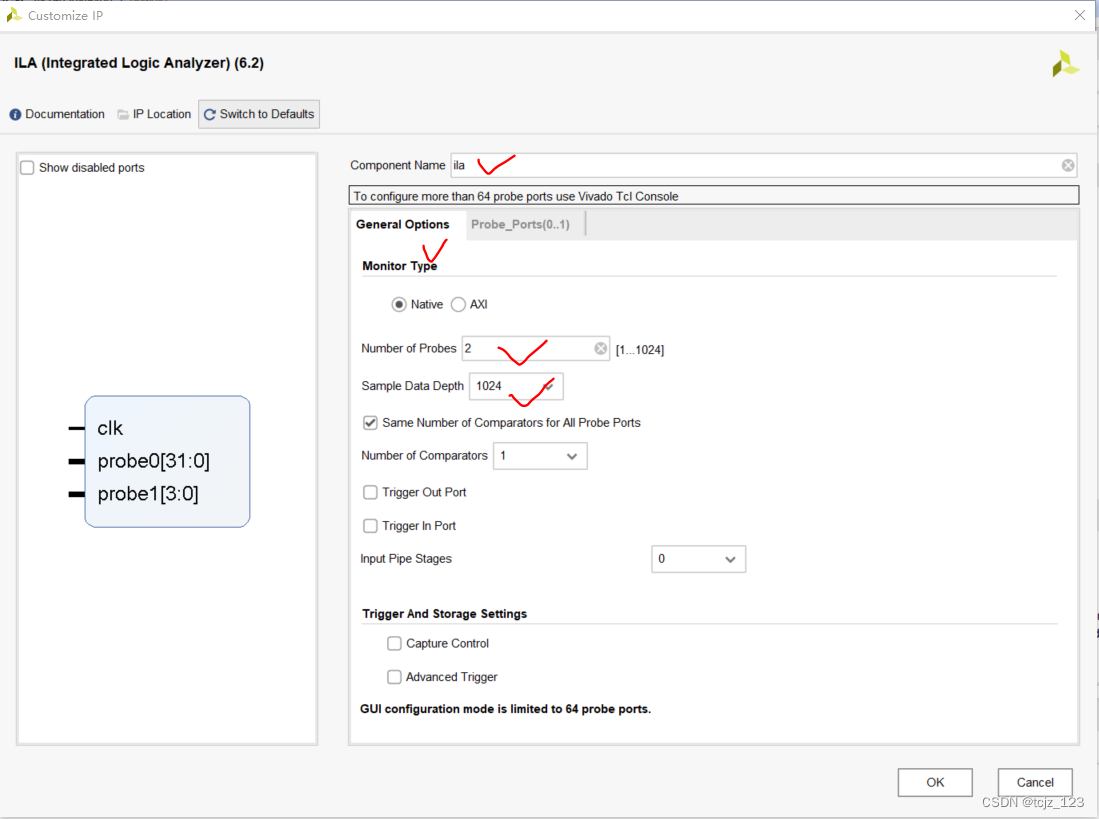Viewport: 1099px width, 819px height.
Task: Click the 64 probe ports Tcl Console notice
Action: (714, 196)
